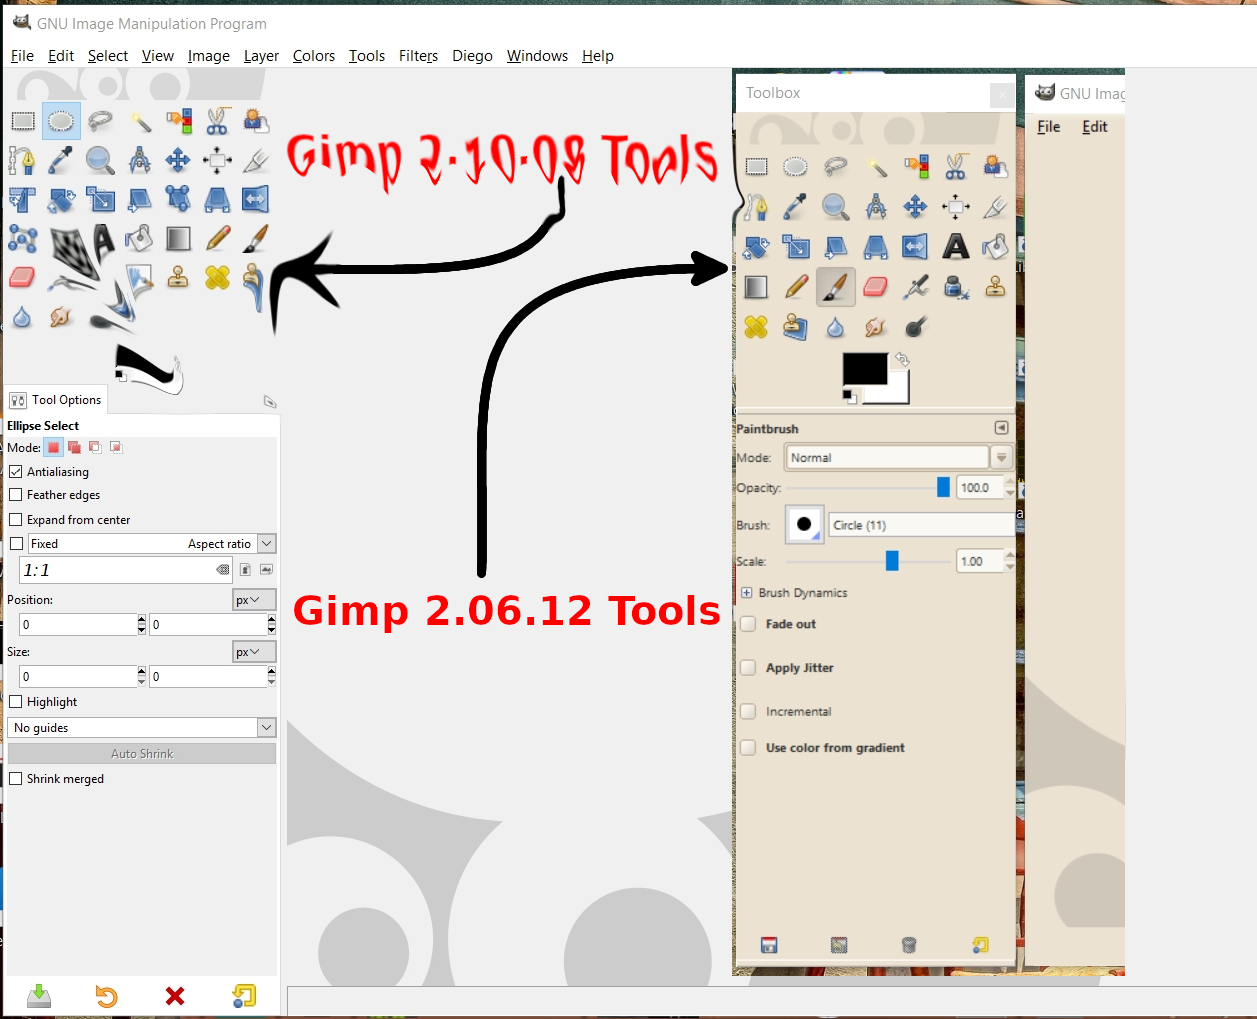This screenshot has height=1019, width=1257.
Task: Open the Layer menu
Action: click(x=261, y=56)
